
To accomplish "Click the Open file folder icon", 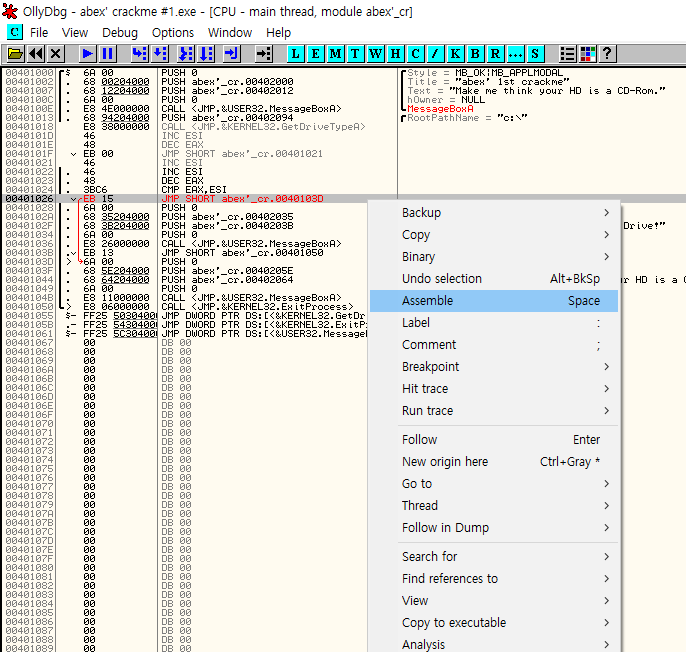I will [x=15, y=54].
